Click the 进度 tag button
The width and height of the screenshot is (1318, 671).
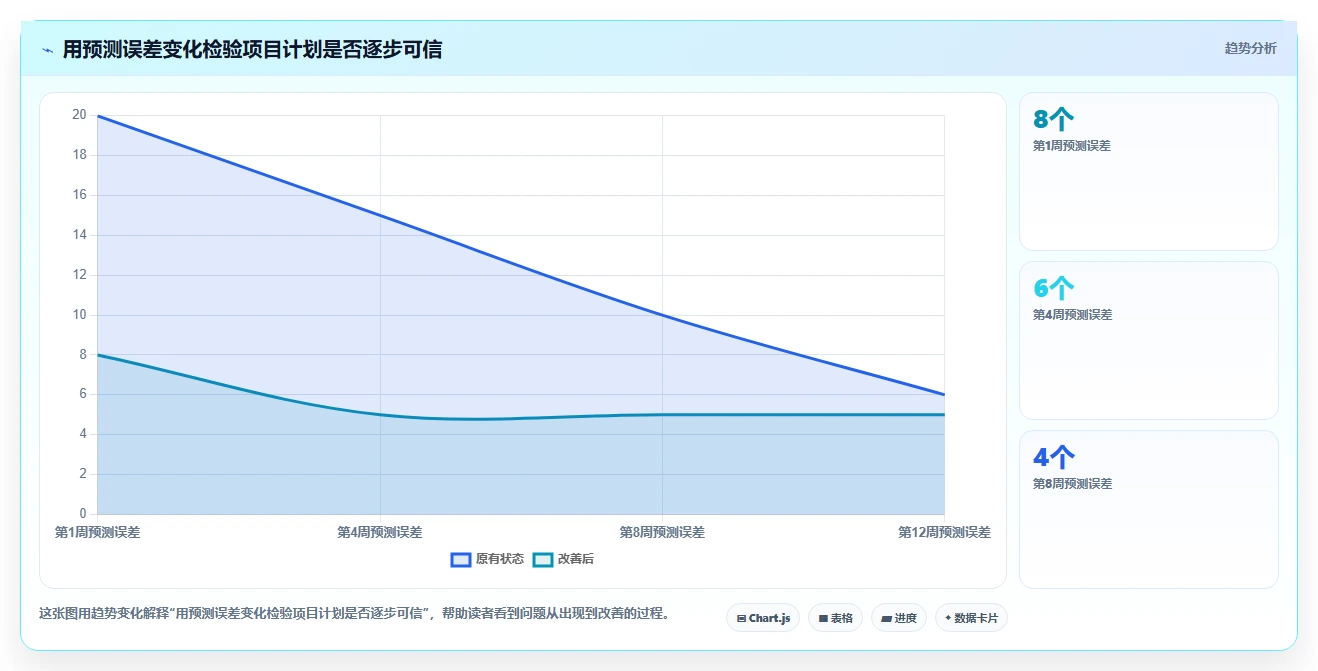(899, 618)
